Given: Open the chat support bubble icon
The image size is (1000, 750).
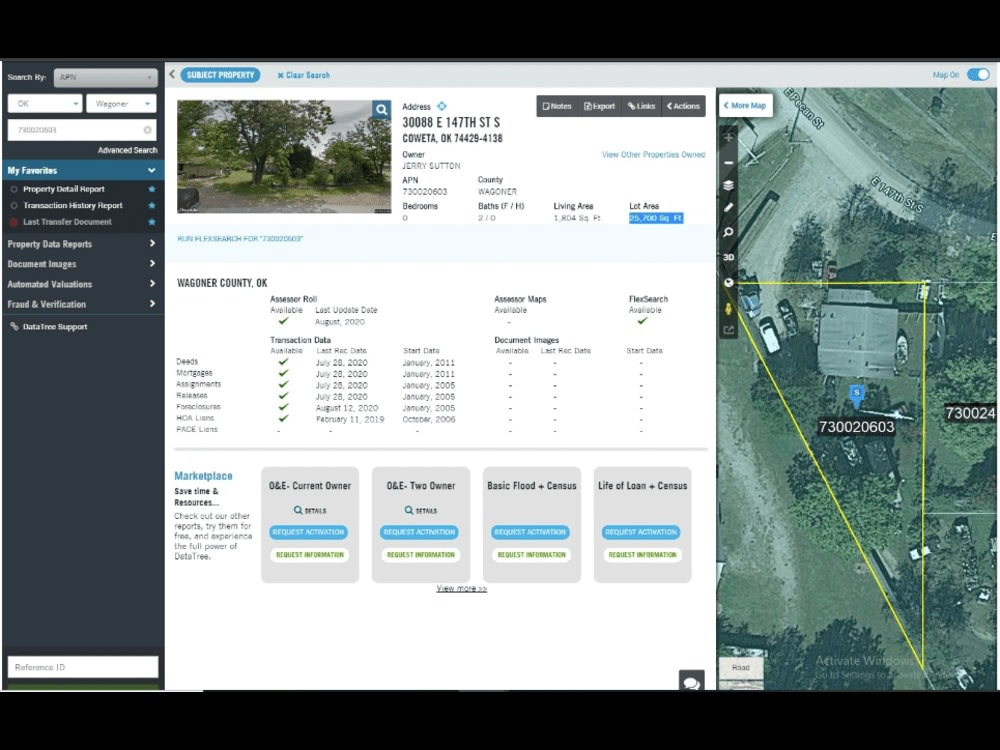Looking at the screenshot, I should point(692,684).
